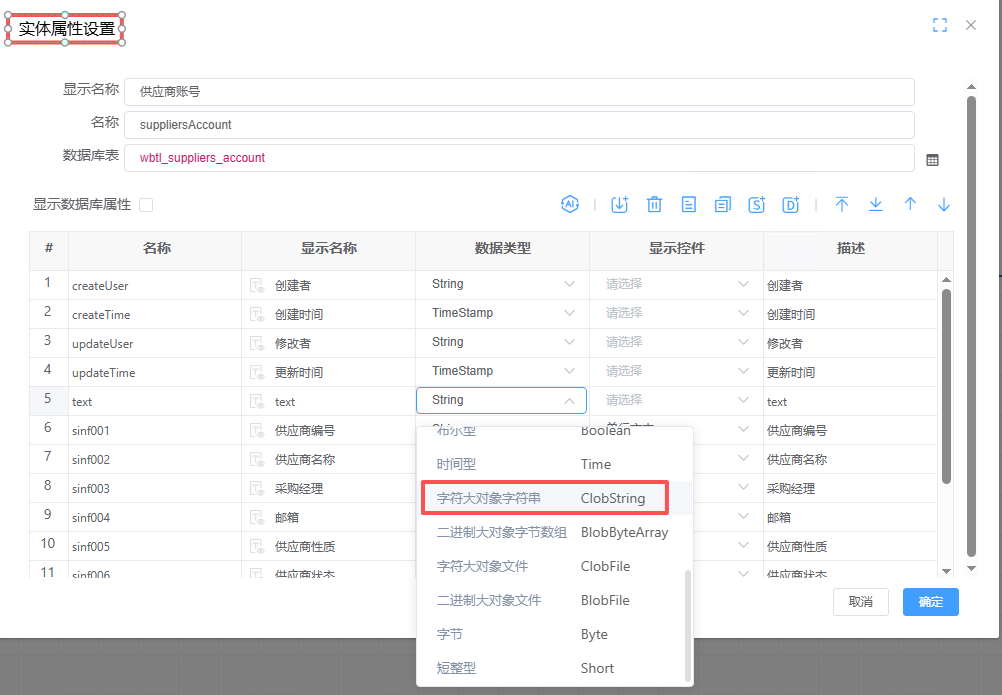Move row to bottom with bottom-arrow icon
This screenshot has width=1002, height=695.
876,204
